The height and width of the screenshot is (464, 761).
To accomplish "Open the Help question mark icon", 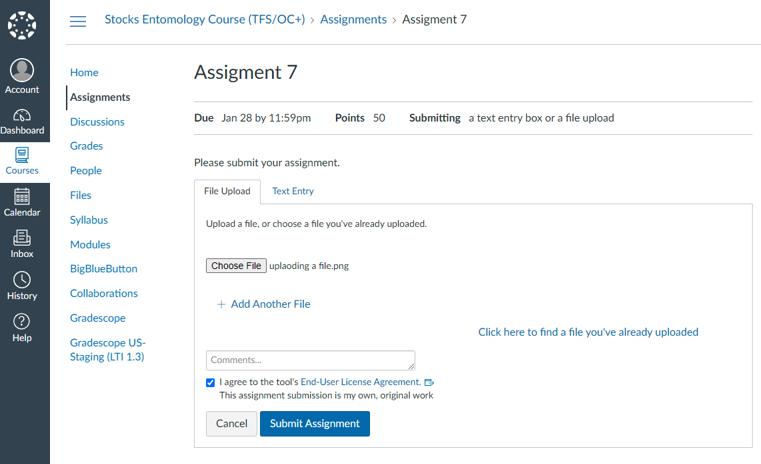I will click(x=22, y=321).
